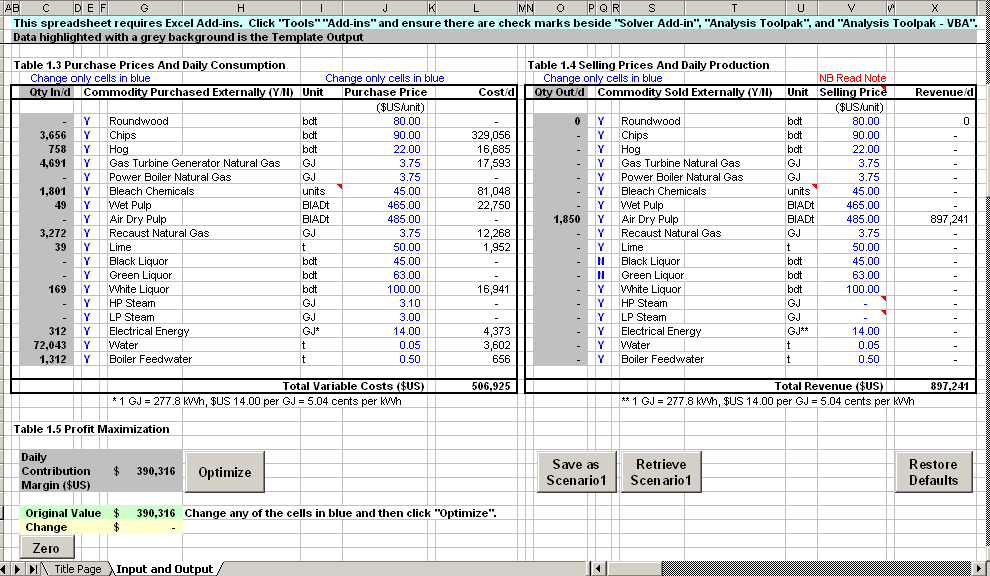This screenshot has width=990, height=576.
Task: Click the Zero button
Action: point(47,548)
